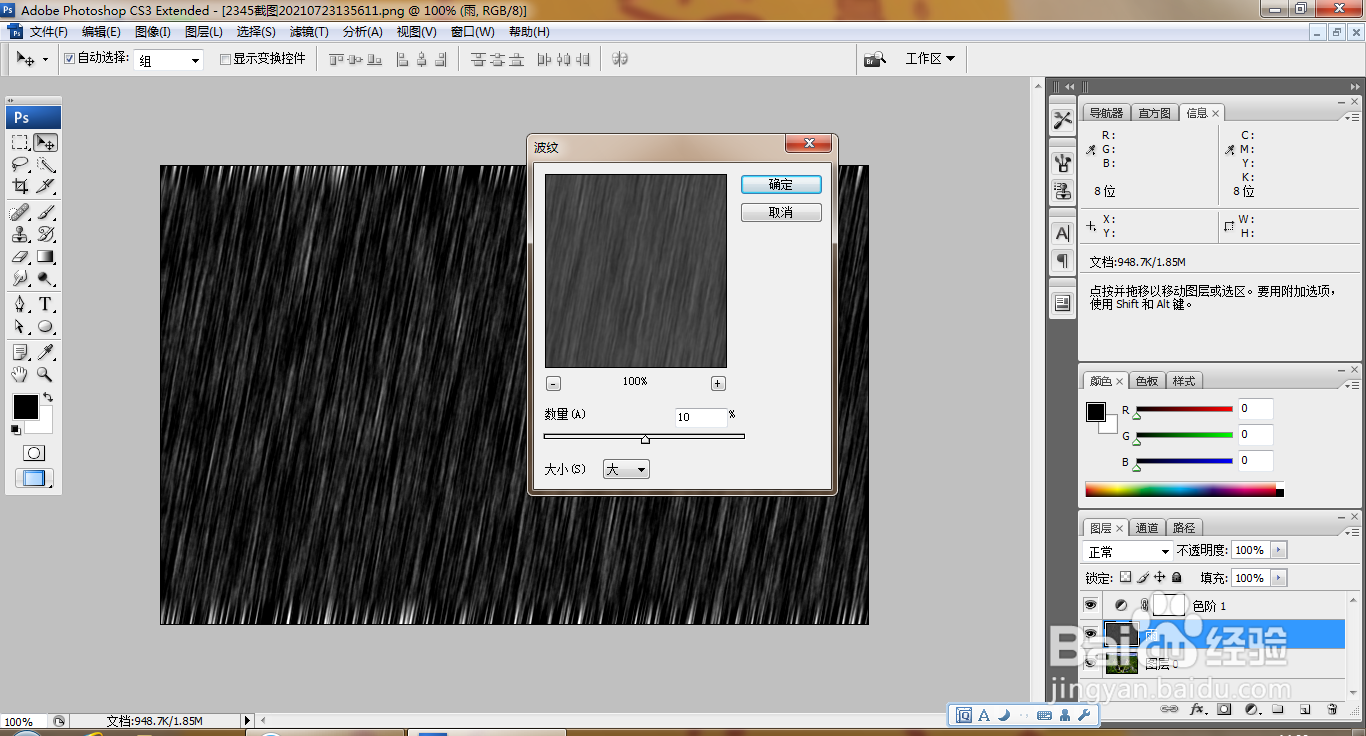Screen dimensions: 1366x736
Task: Select the Lasso tool
Action: coord(20,164)
